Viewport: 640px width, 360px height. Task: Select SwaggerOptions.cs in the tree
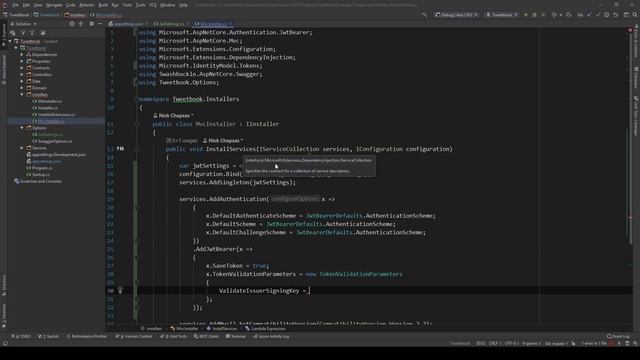(52, 141)
